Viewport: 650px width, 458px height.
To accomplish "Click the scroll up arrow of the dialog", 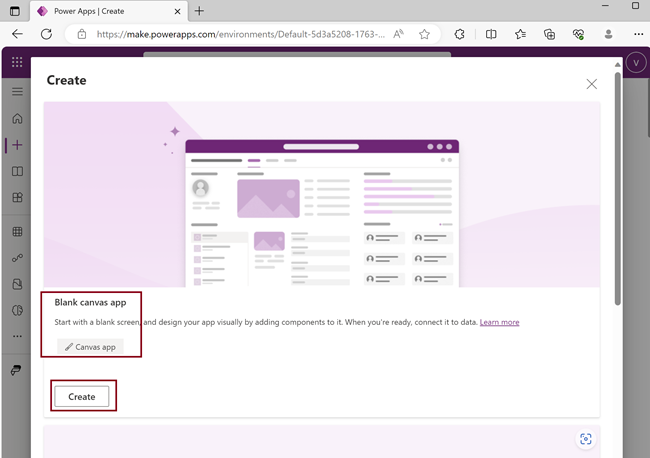I will coord(618,65).
